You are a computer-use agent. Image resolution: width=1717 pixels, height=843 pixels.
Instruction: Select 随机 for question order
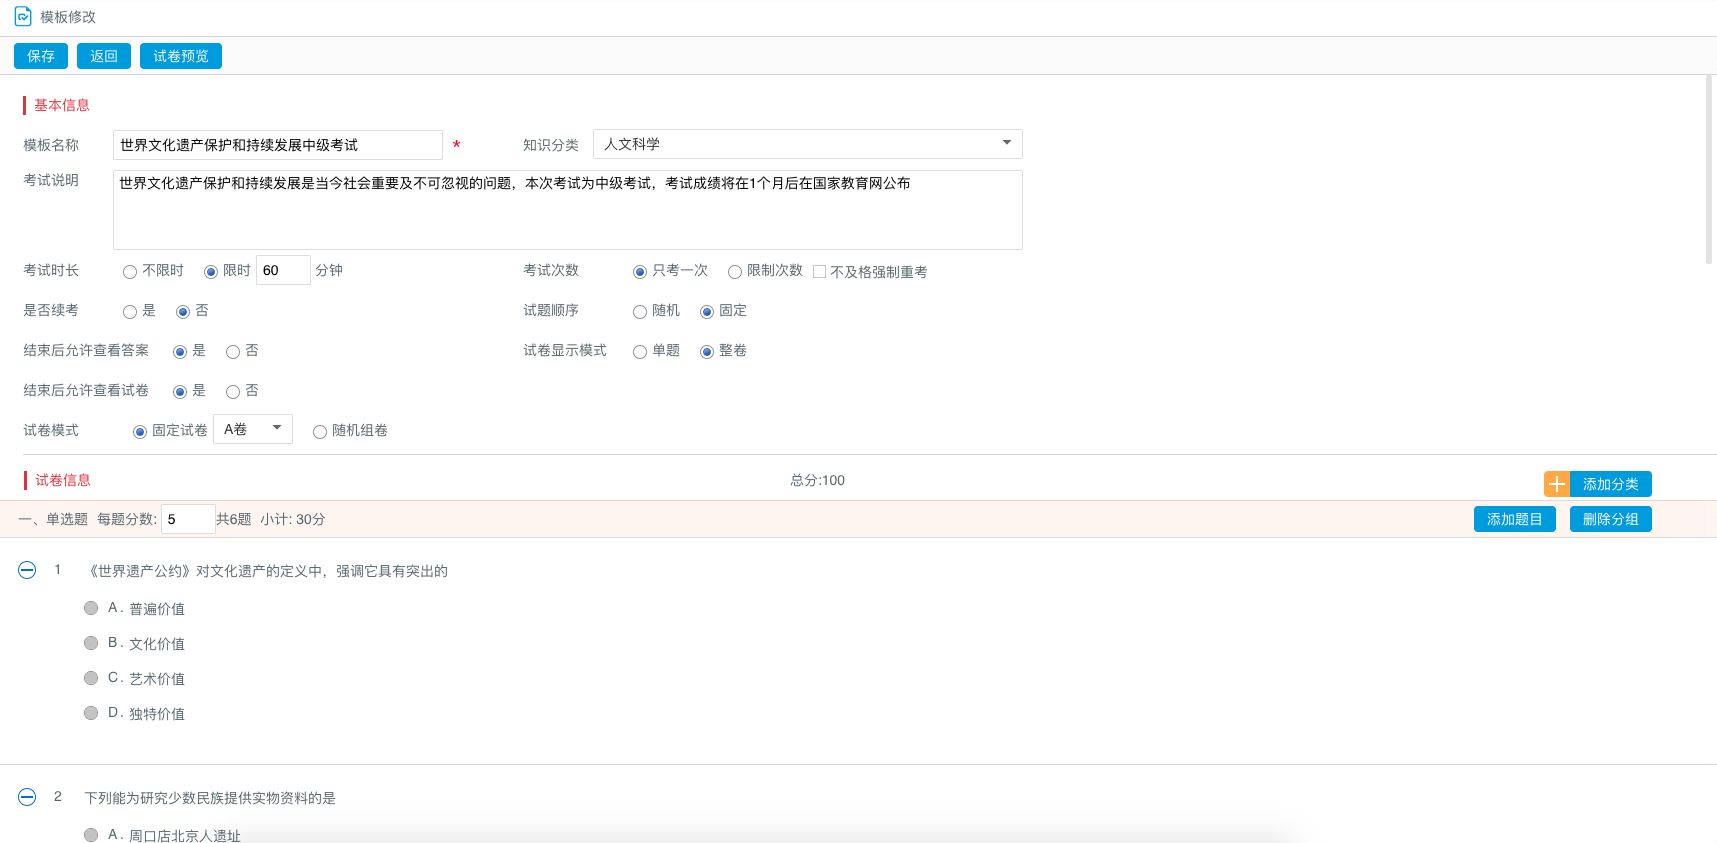(640, 312)
